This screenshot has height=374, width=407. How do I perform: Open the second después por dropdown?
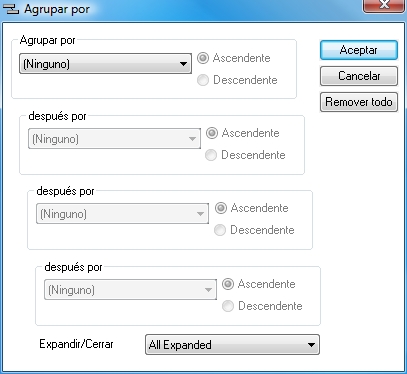(x=122, y=213)
